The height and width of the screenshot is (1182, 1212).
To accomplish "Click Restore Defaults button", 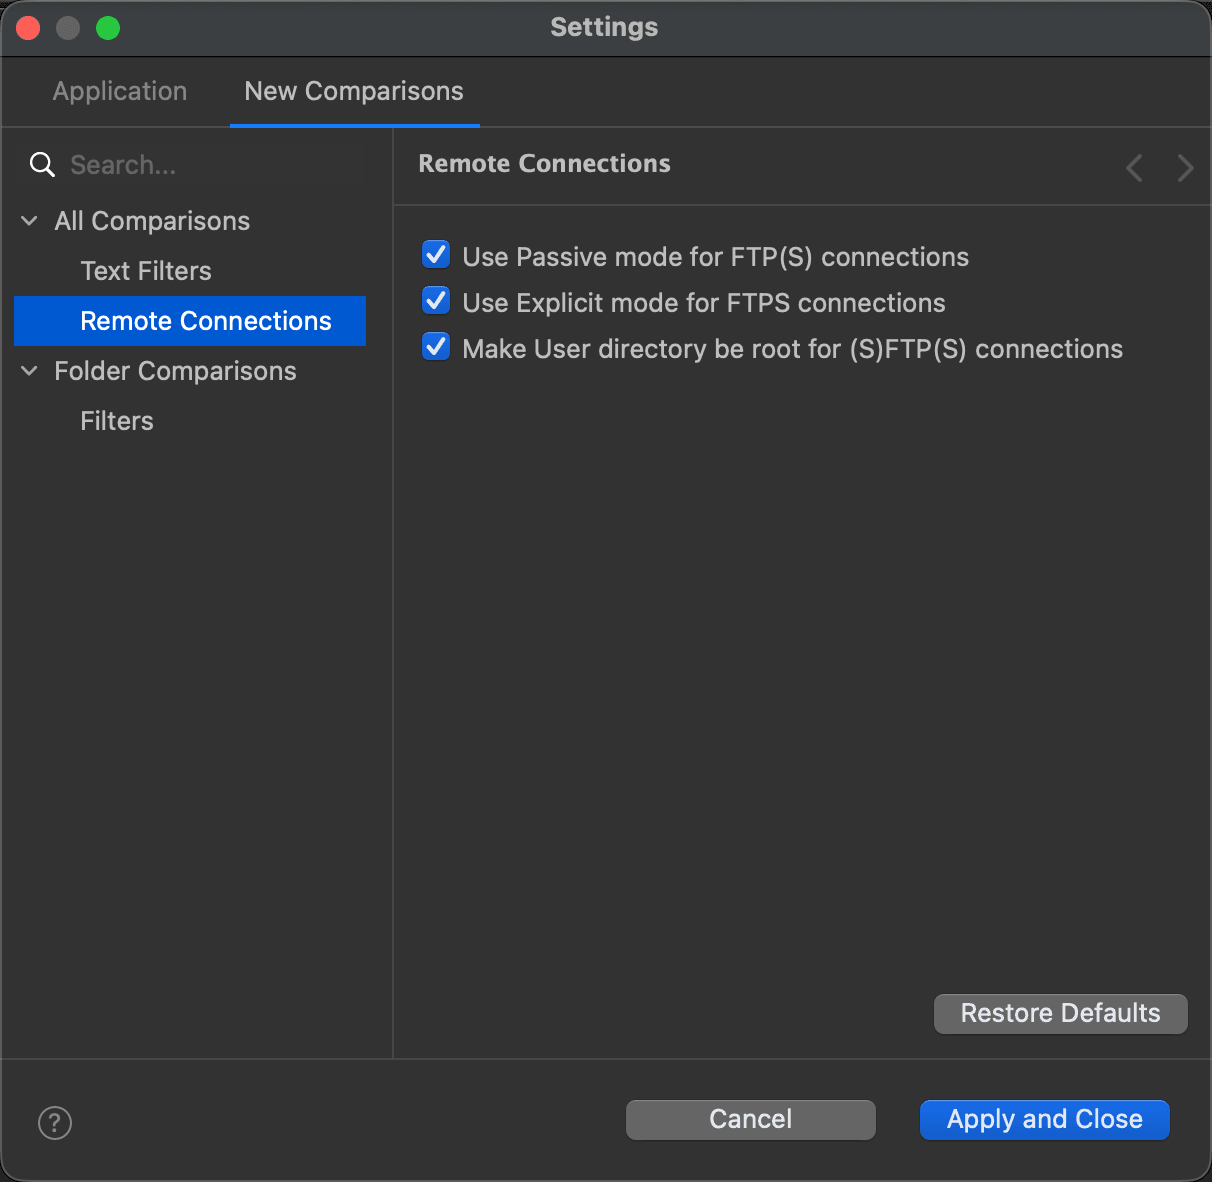I will point(1061,1013).
